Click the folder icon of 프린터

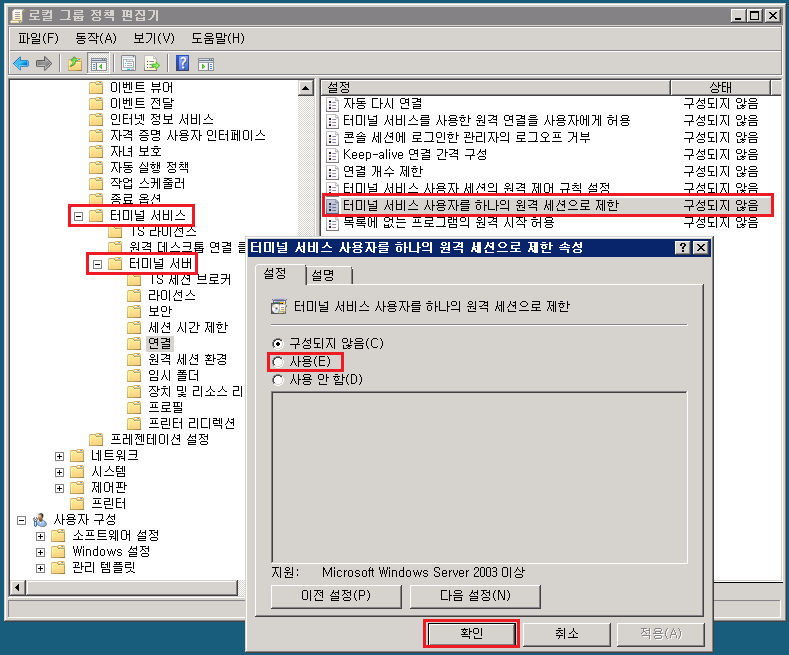[77, 503]
